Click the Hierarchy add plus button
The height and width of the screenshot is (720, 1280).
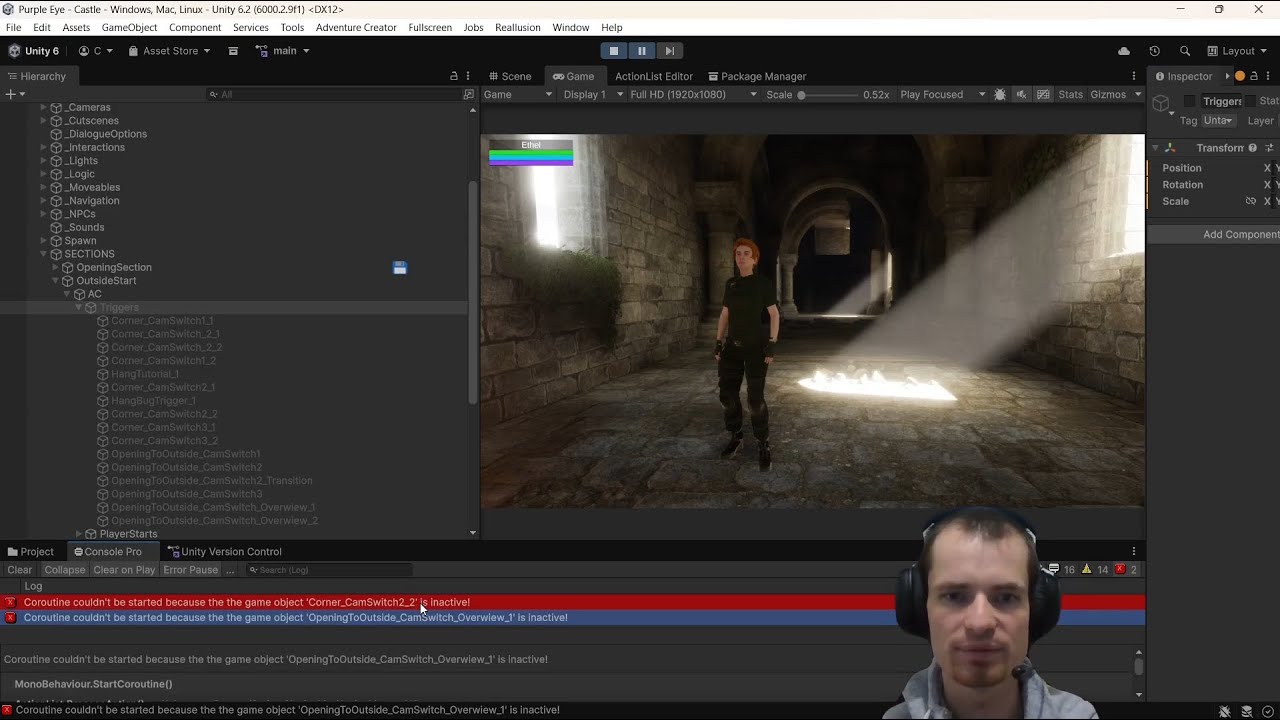[x=11, y=94]
